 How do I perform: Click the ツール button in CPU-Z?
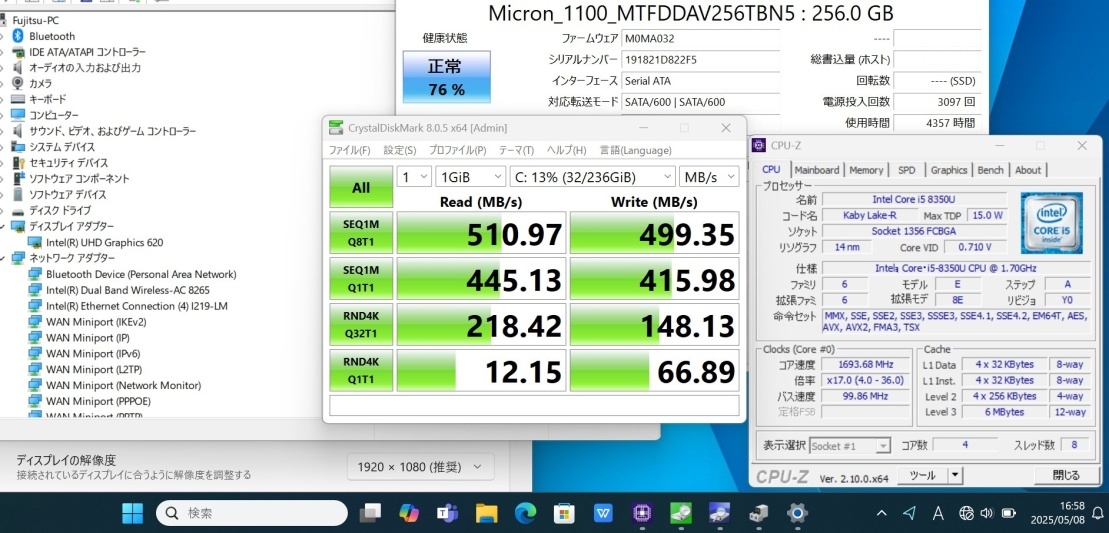pyautogui.click(x=922, y=476)
